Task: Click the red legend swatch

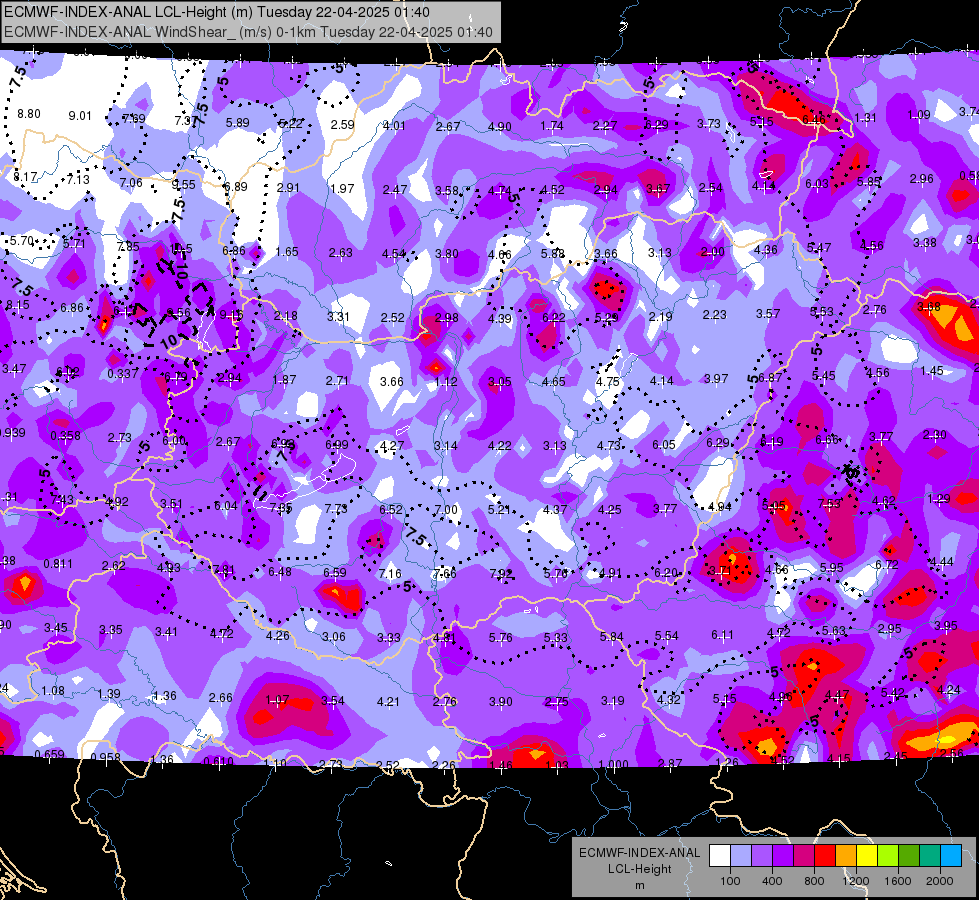Action: tap(825, 856)
